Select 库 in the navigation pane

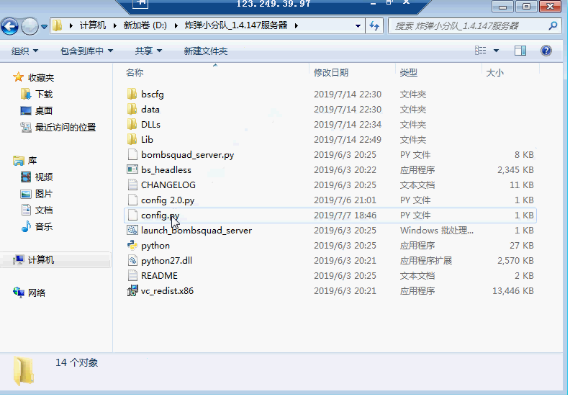32,160
